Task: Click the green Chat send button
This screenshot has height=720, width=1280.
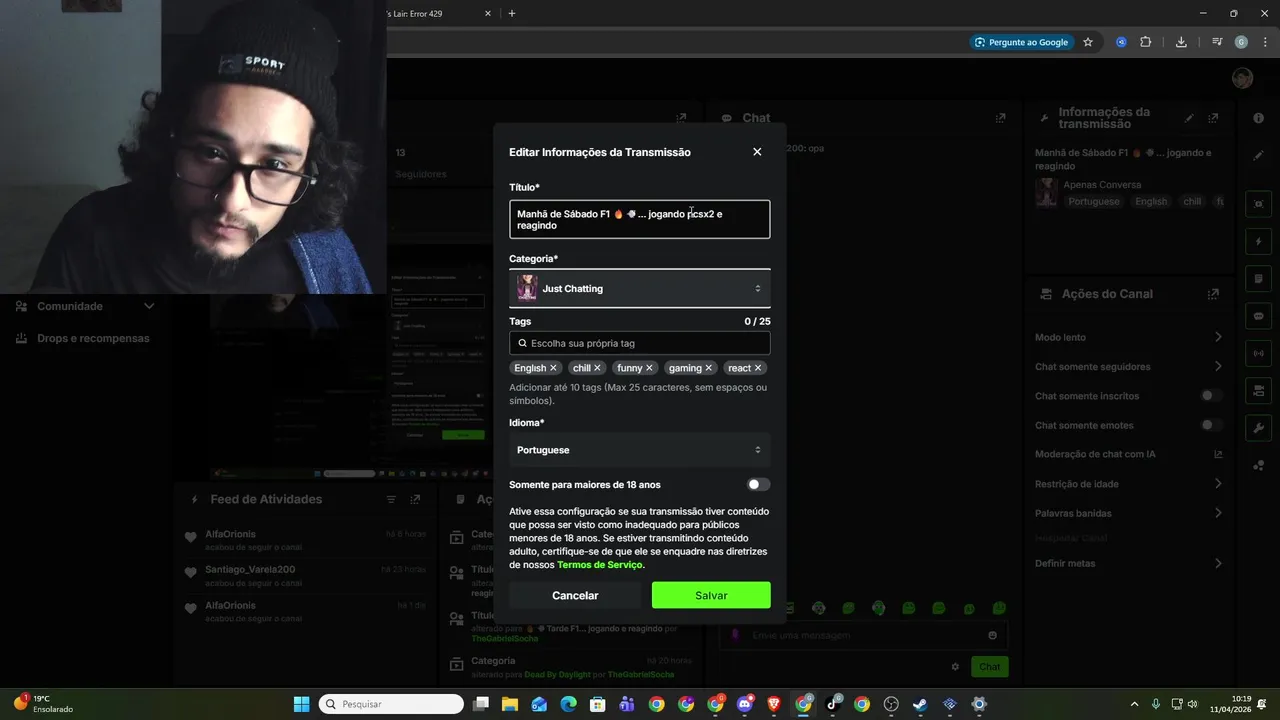Action: (x=989, y=667)
